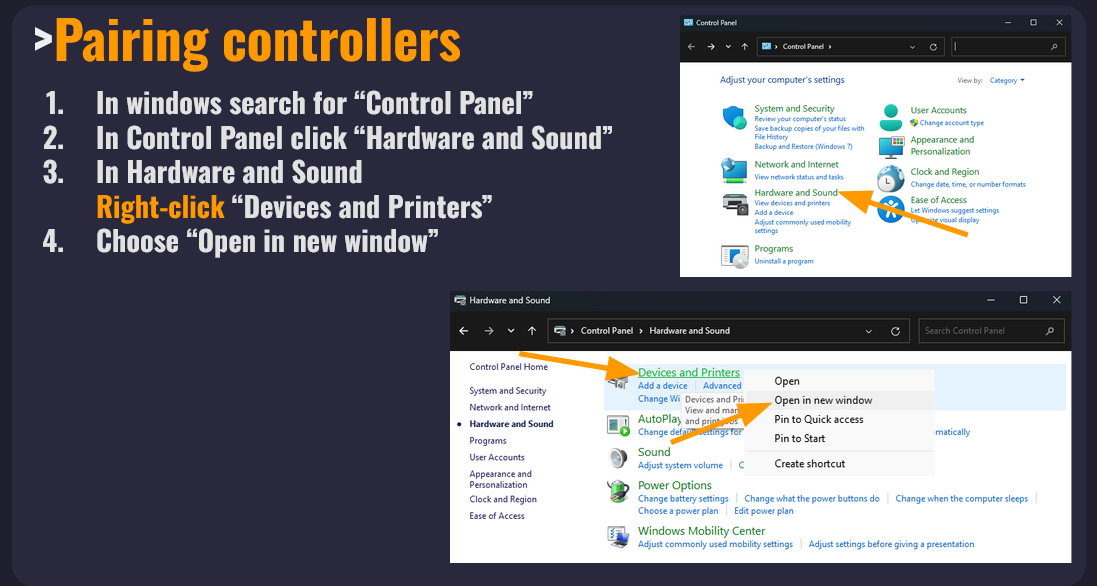Viewport: 1097px width, 586px height.
Task: Open Control Panel Home in the sidebar
Action: 509,366
